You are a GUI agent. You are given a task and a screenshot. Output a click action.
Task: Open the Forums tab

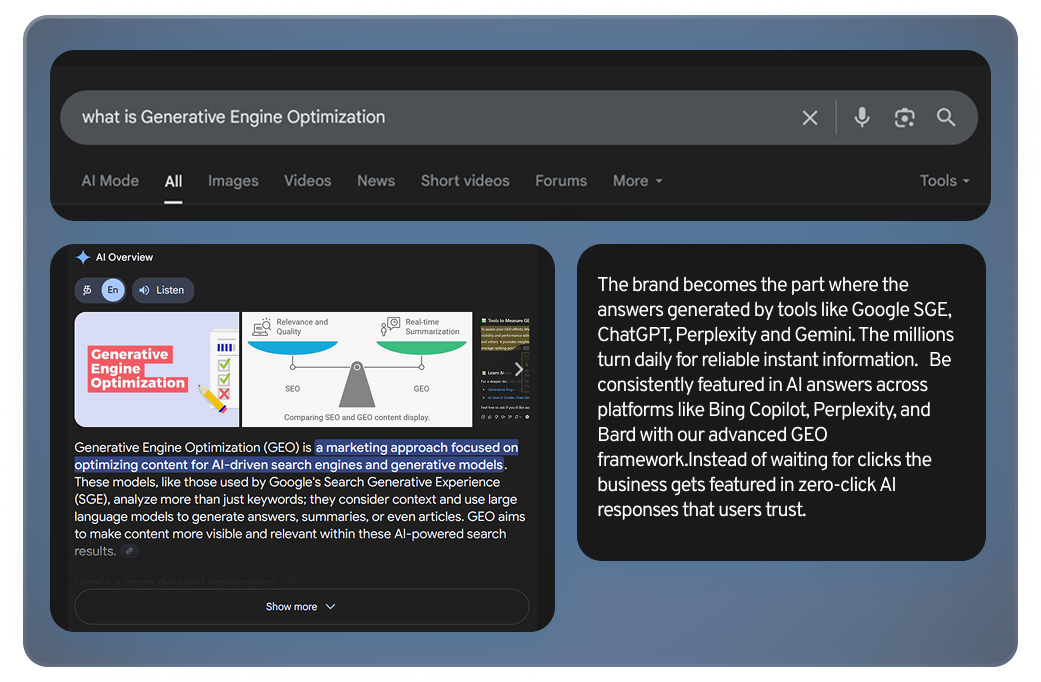pos(561,181)
